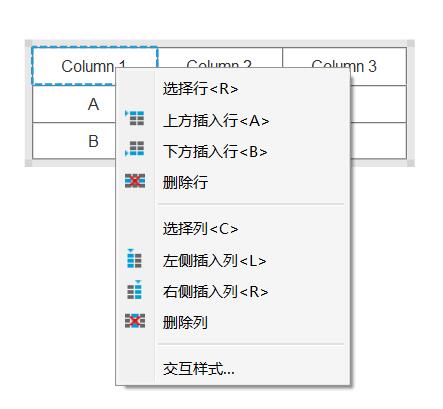The height and width of the screenshot is (409, 443).
Task: Click the delete column icon
Action: click(135, 321)
